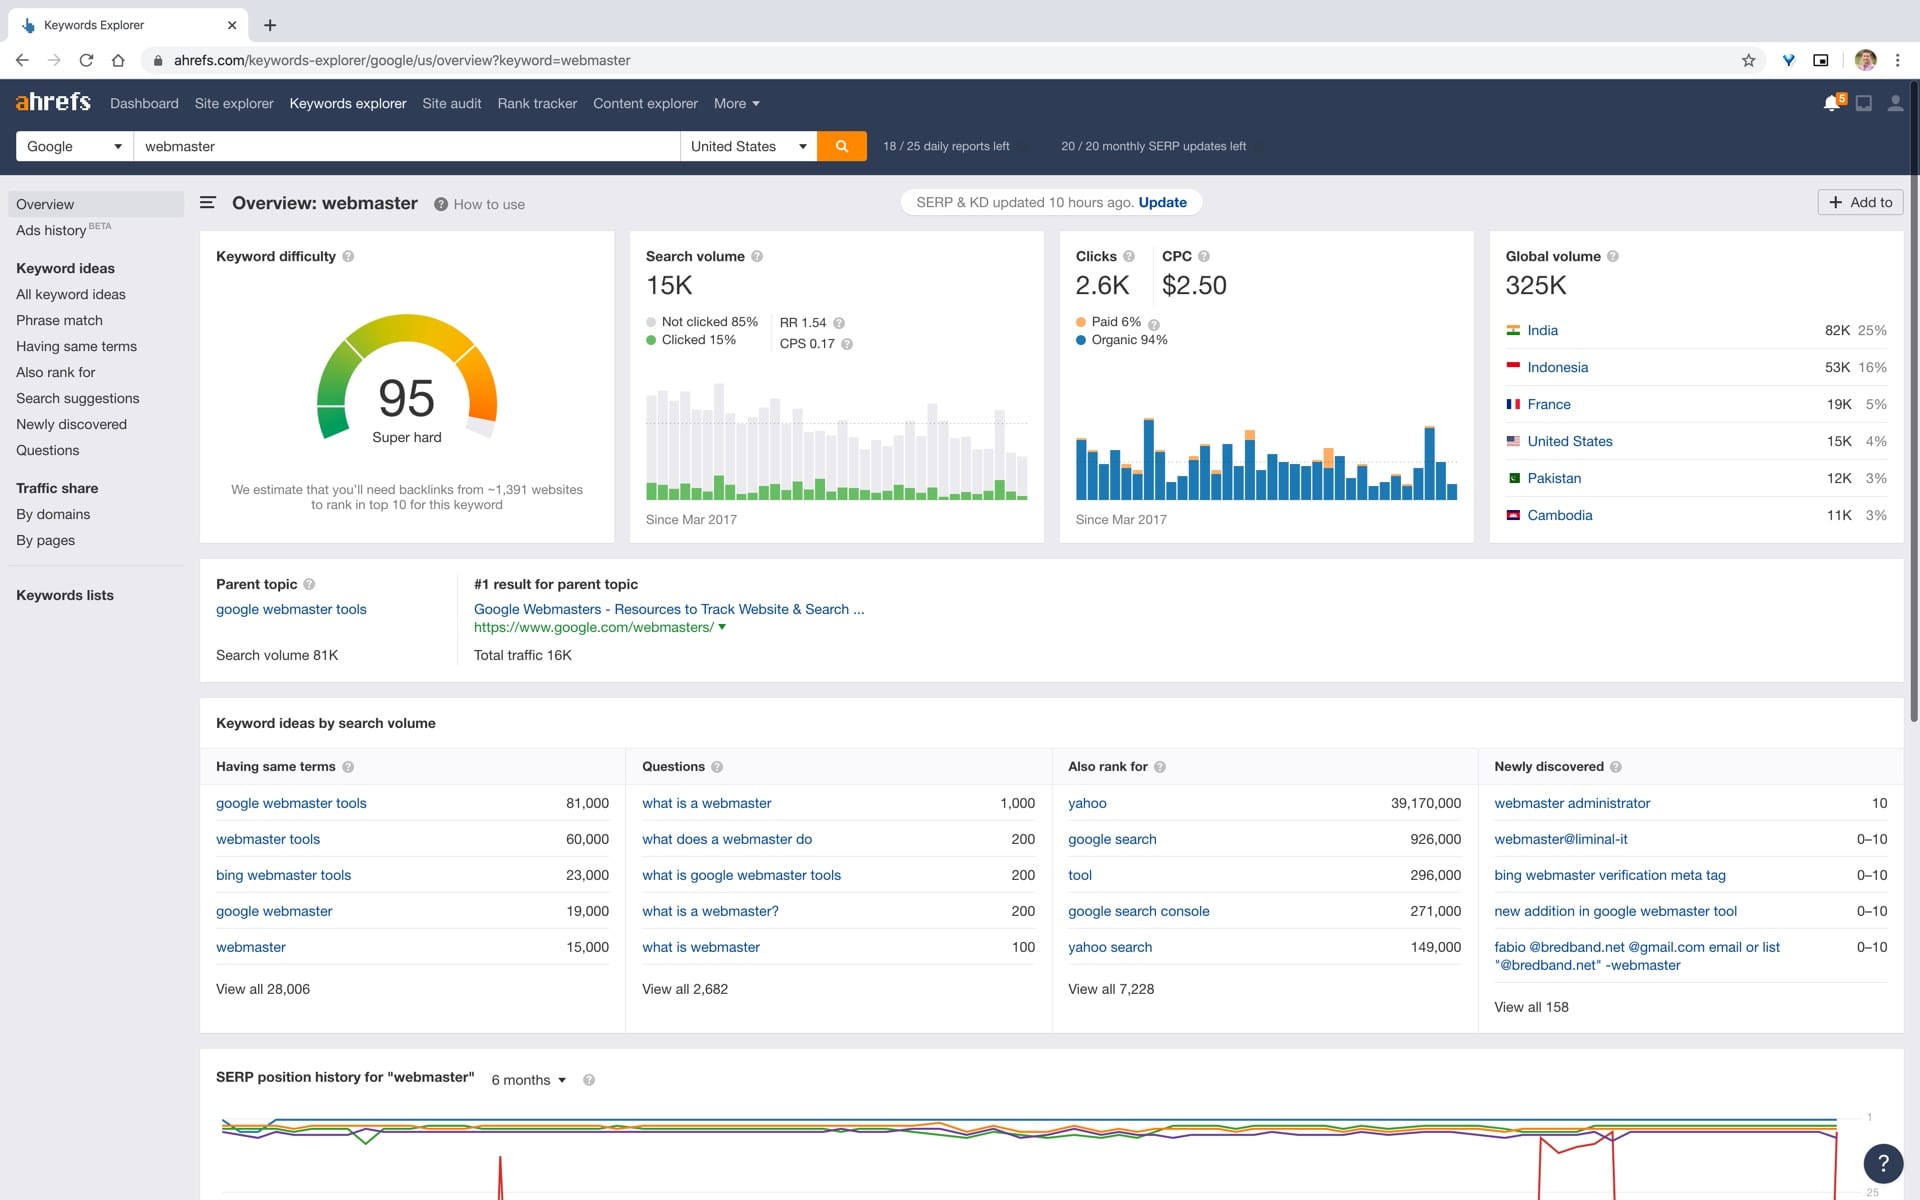Click the orange search magnifying glass button

[x=842, y=146]
